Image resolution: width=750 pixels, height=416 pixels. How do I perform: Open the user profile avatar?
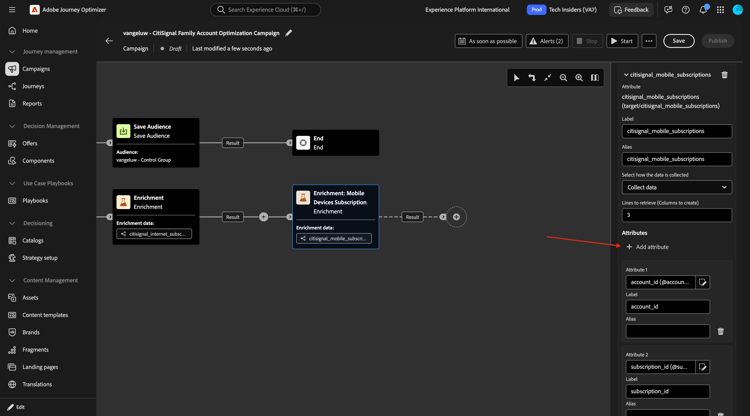(x=738, y=10)
